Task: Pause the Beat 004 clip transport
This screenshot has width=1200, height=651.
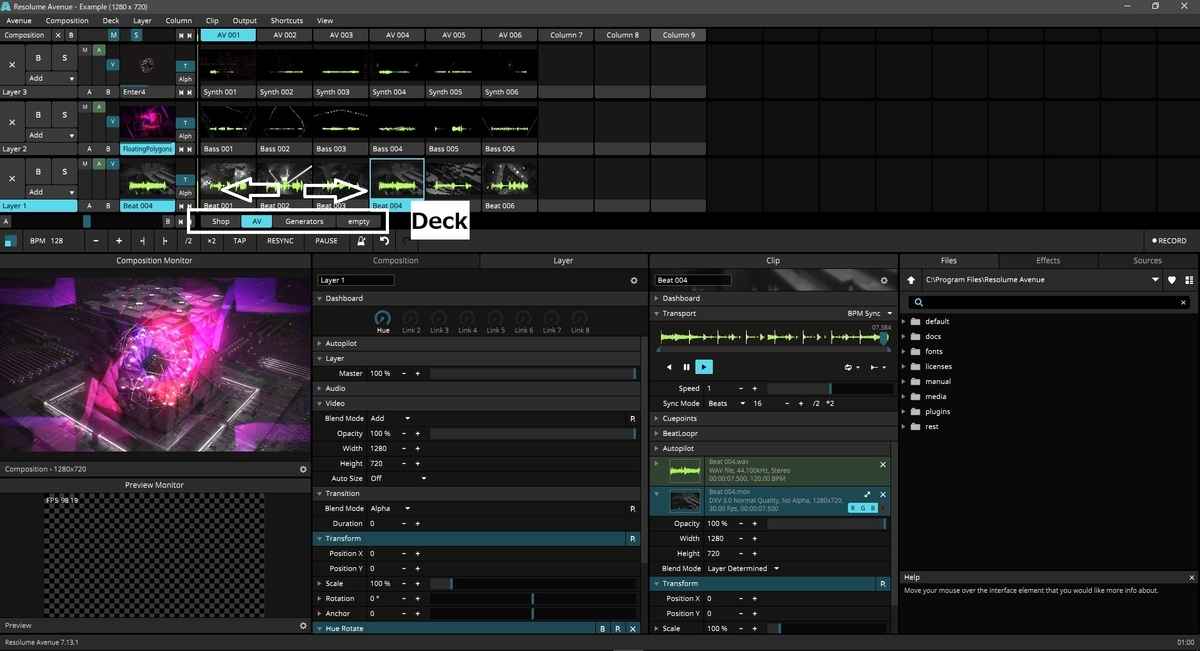Action: pos(686,367)
